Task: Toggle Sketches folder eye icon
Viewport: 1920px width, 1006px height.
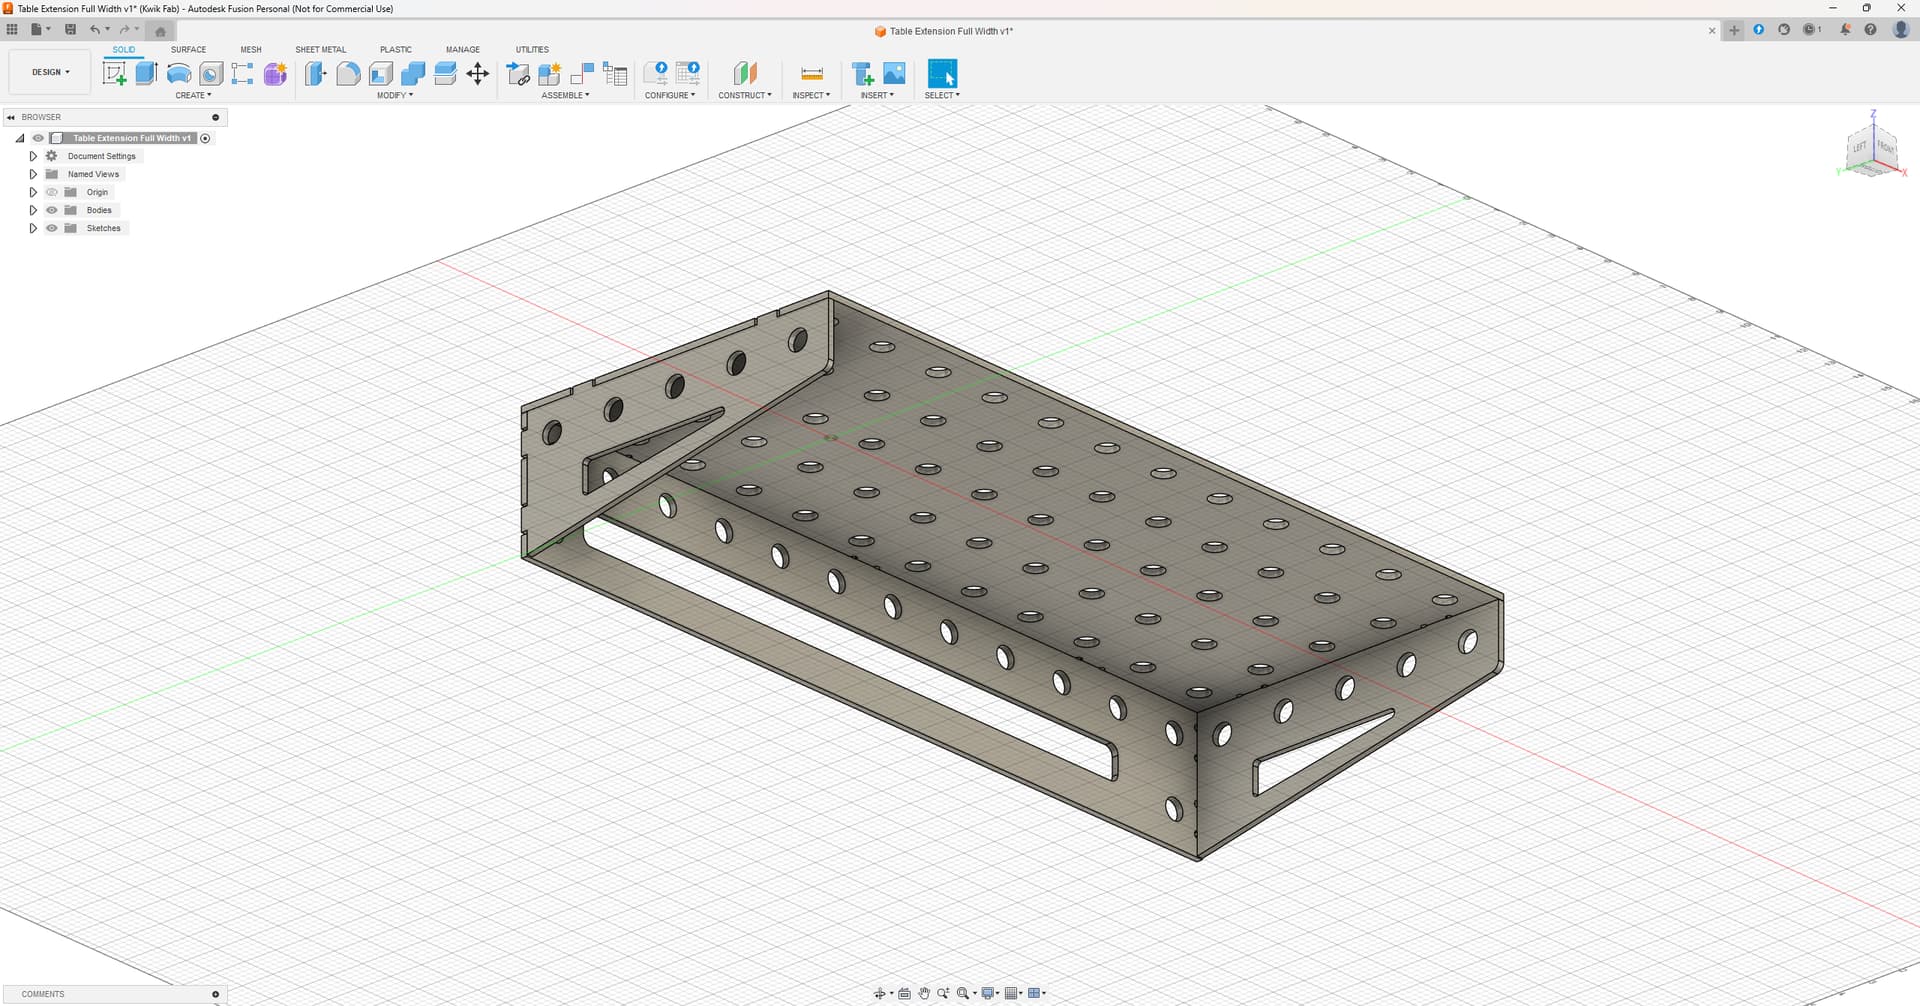Action: point(52,228)
